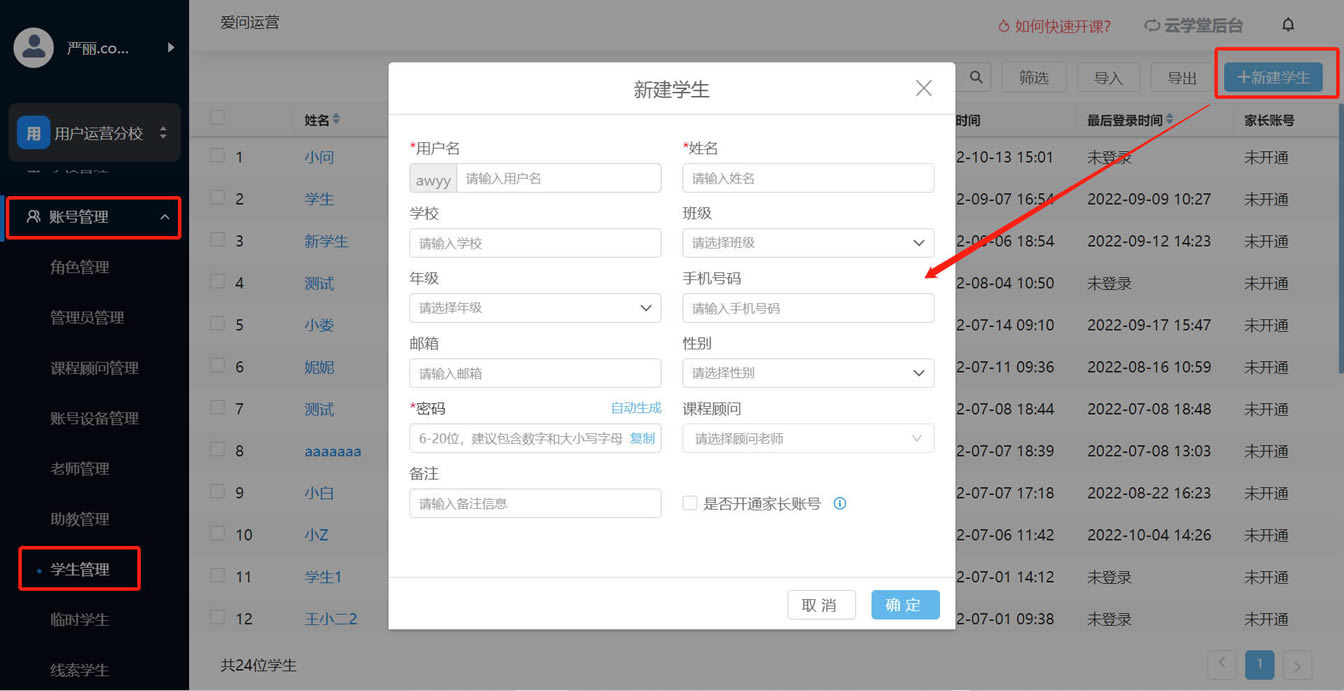Screen dimensions: 1344x691
Task: Click the search magnifier icon
Action: 975,77
